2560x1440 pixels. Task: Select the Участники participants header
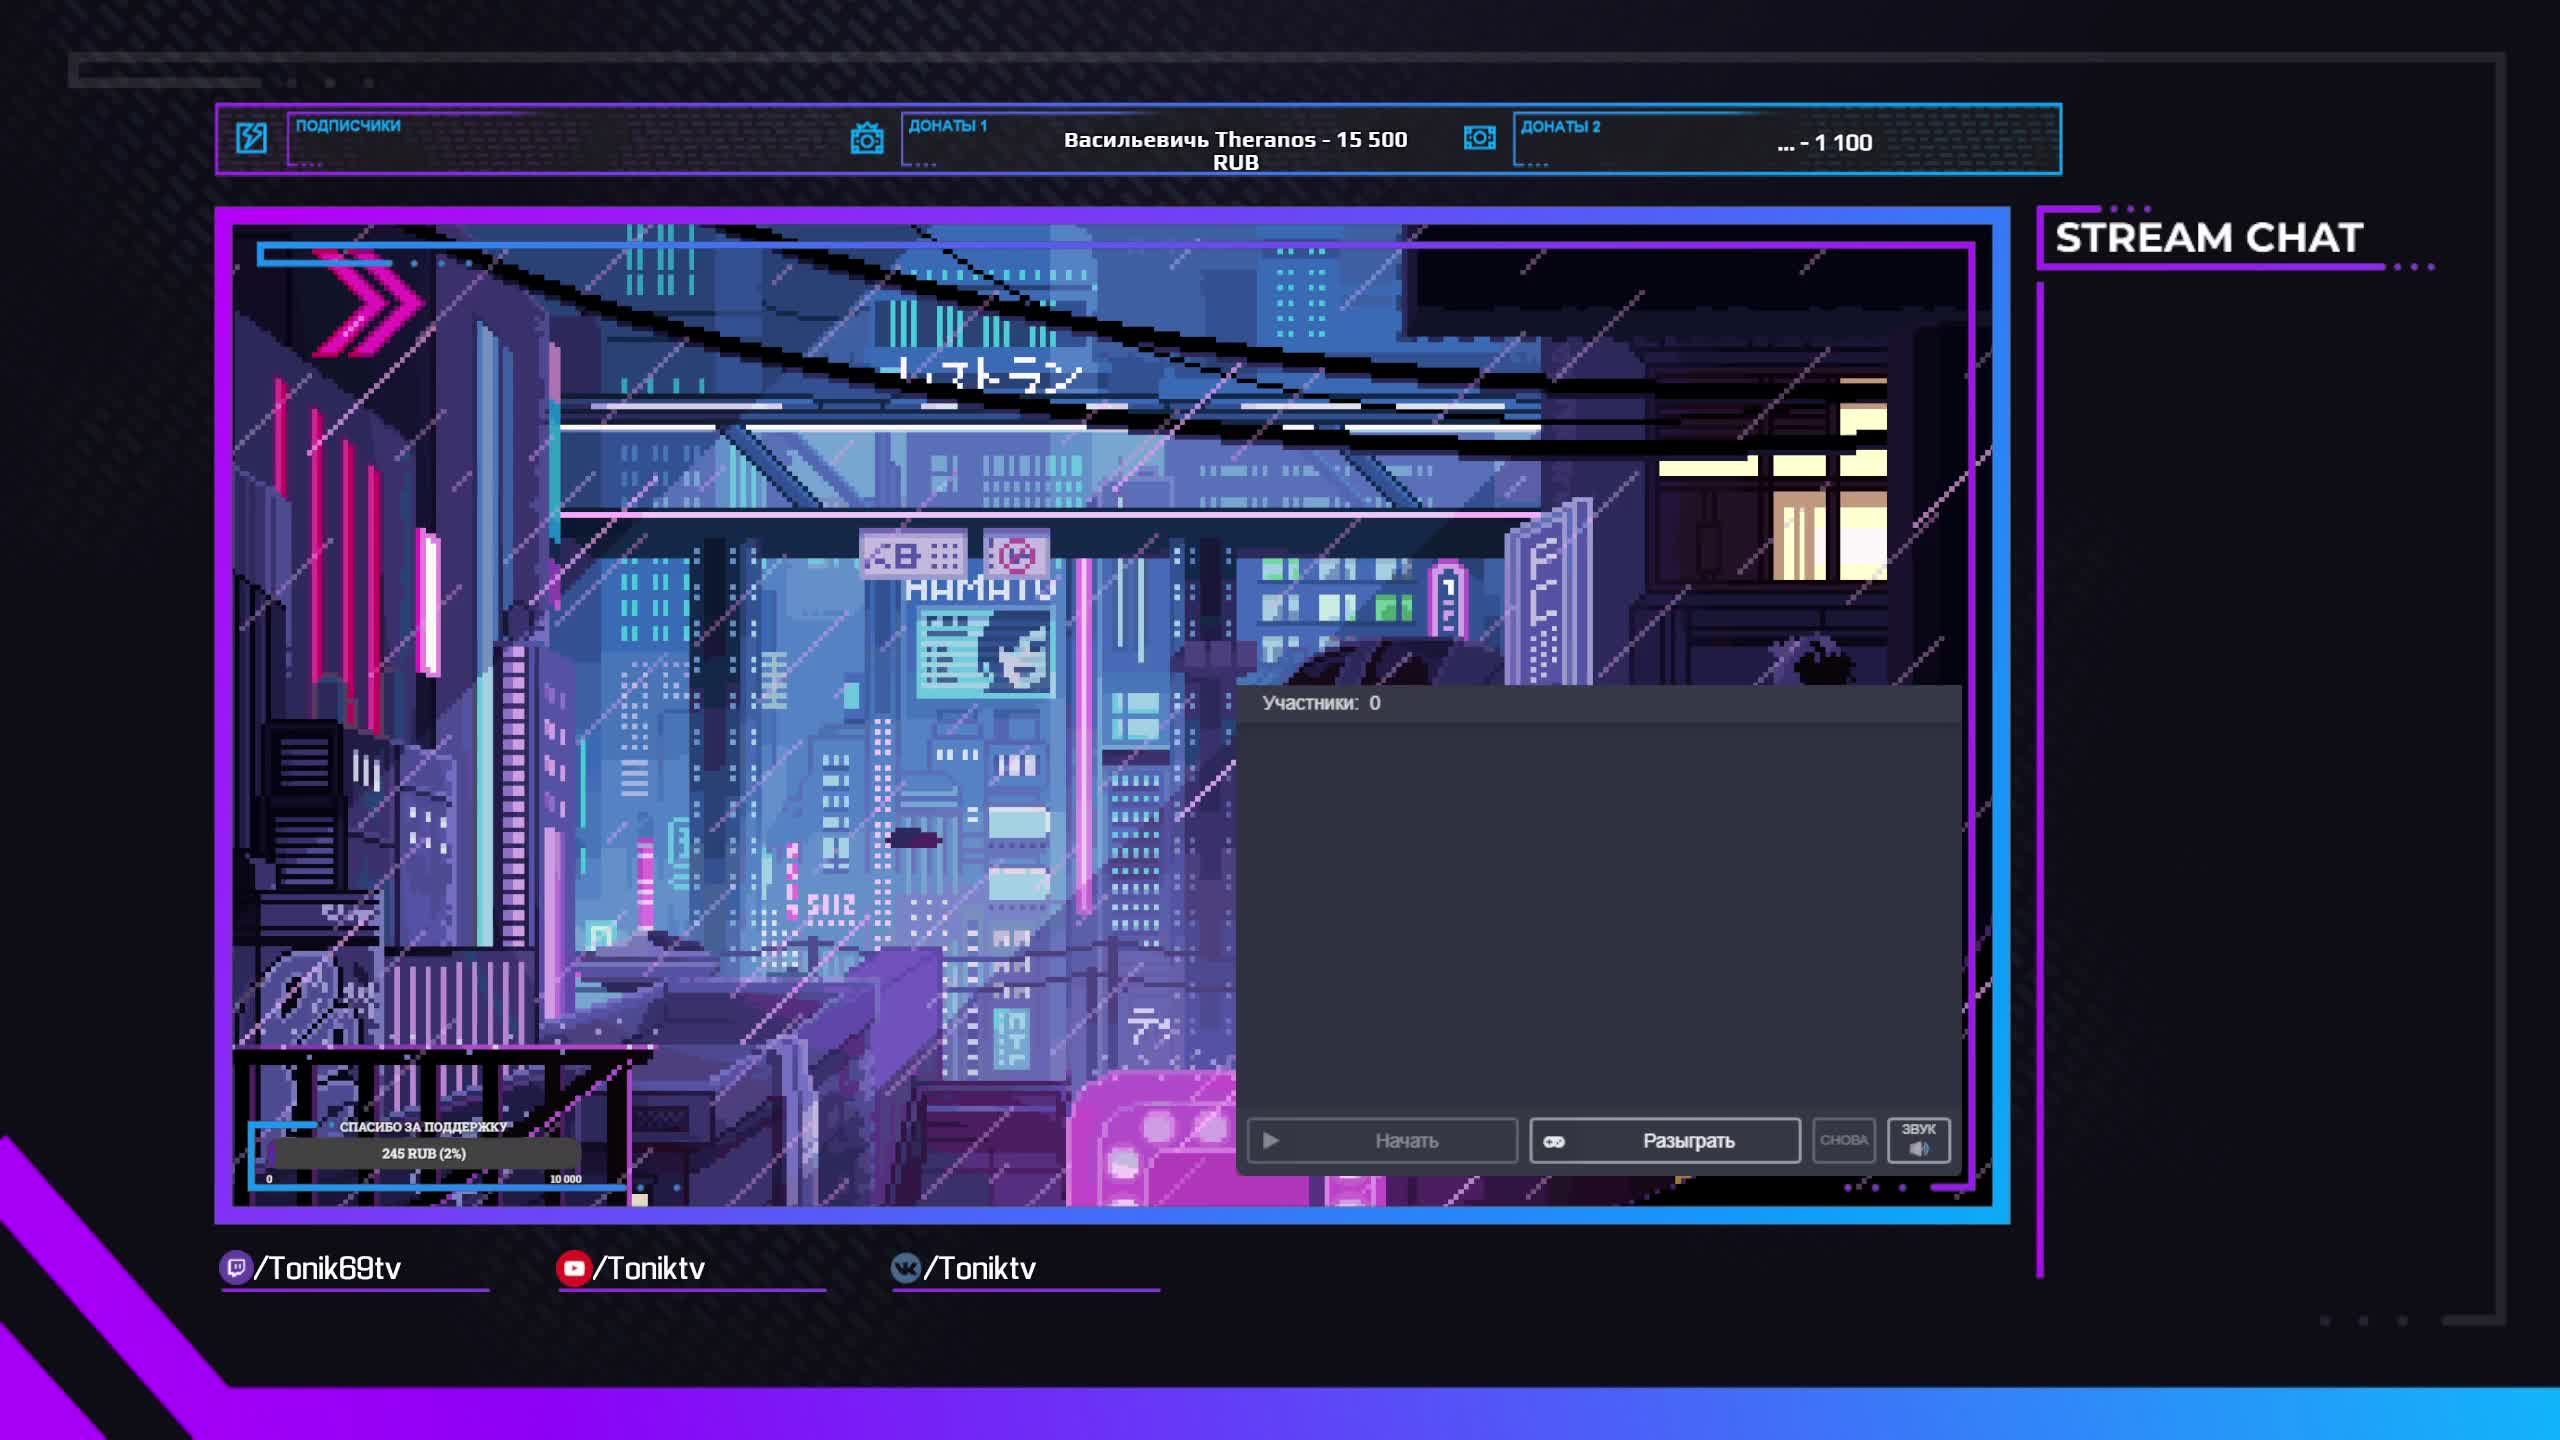coord(1320,703)
